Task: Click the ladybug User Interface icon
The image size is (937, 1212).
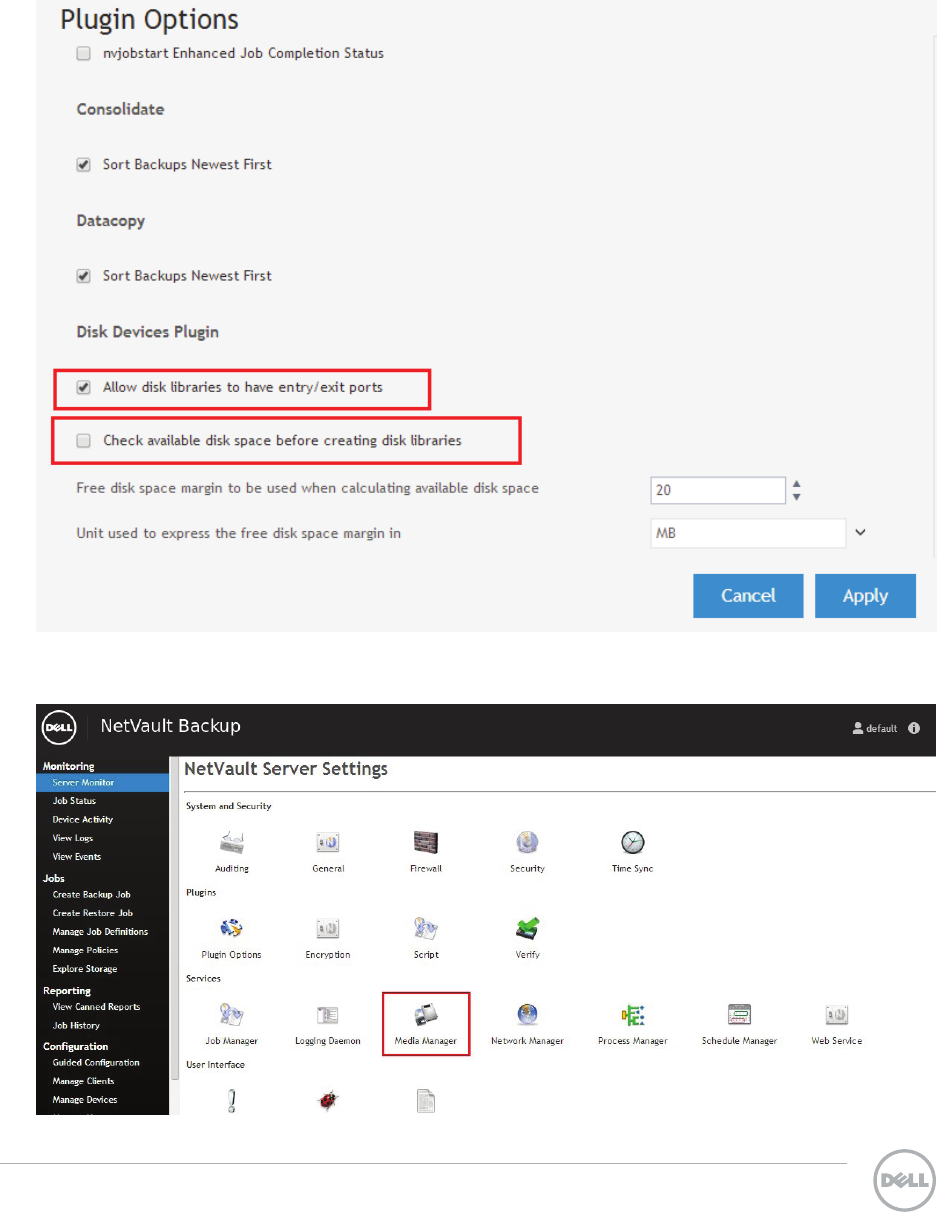Action: (328, 1101)
